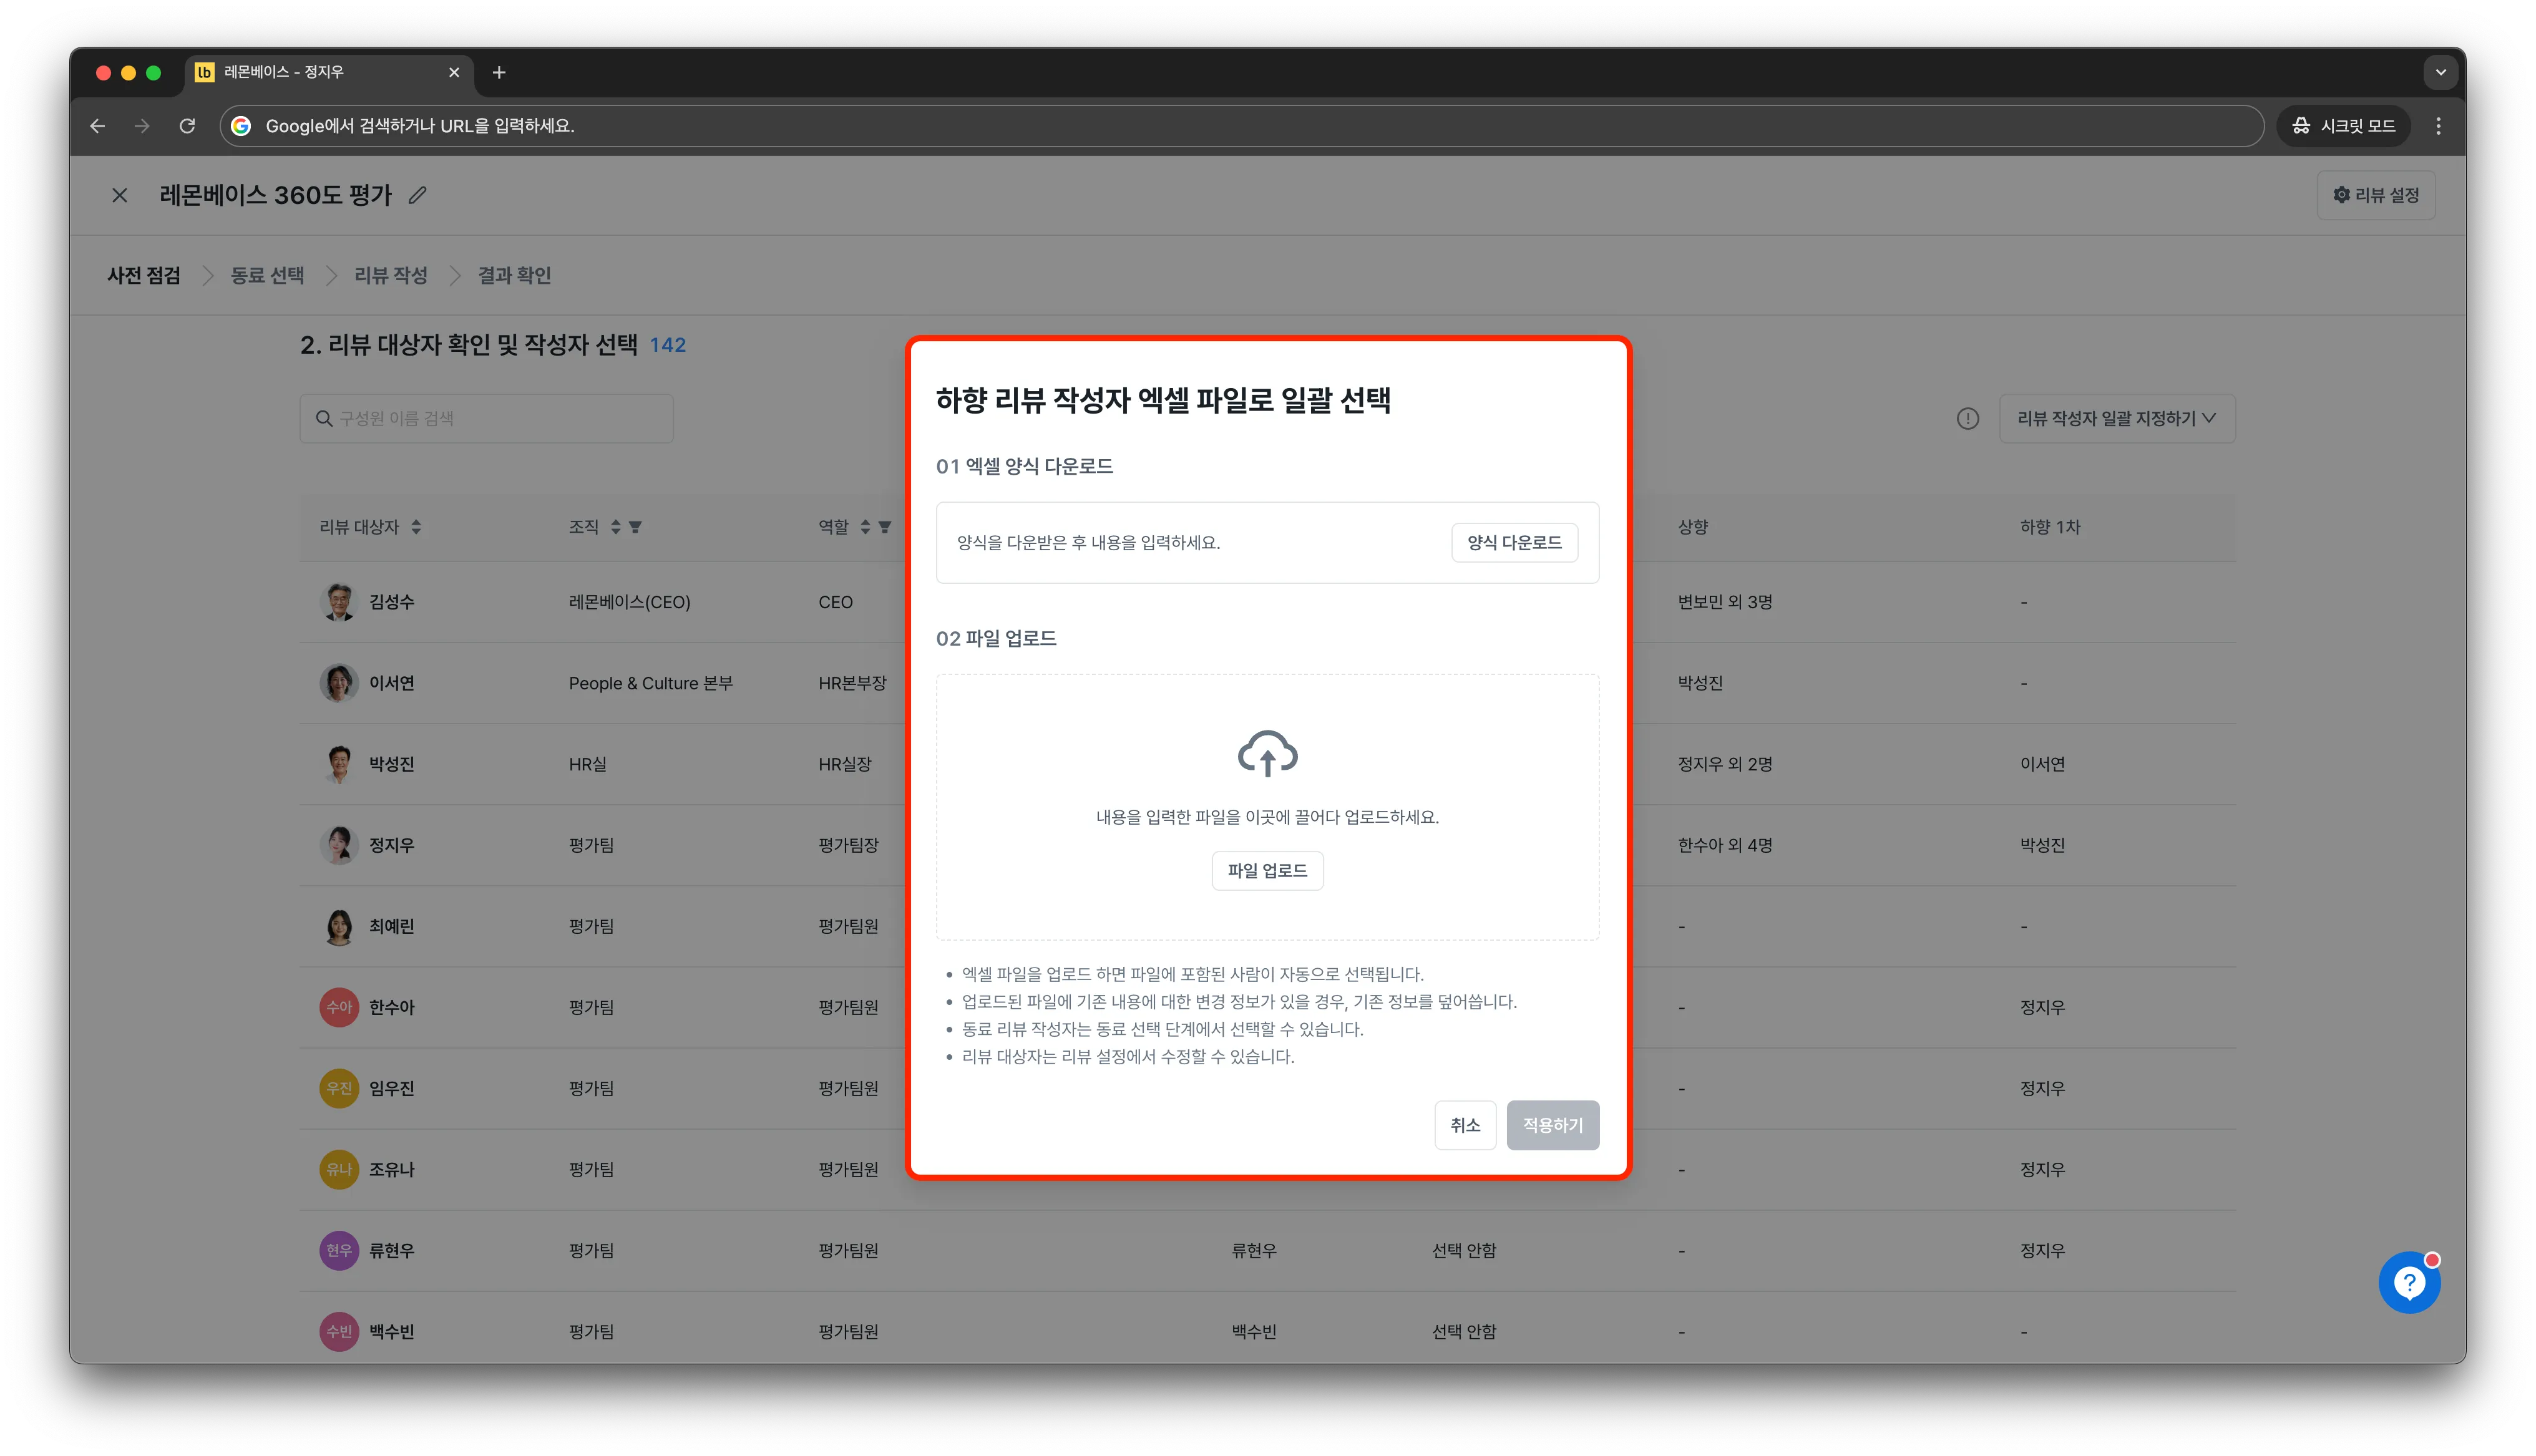Click the name 최예린

[x=391, y=926]
